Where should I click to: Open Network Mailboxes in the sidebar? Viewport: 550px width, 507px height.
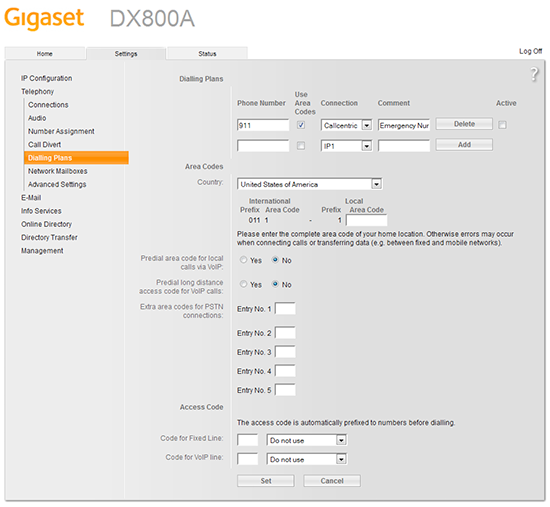(x=58, y=171)
